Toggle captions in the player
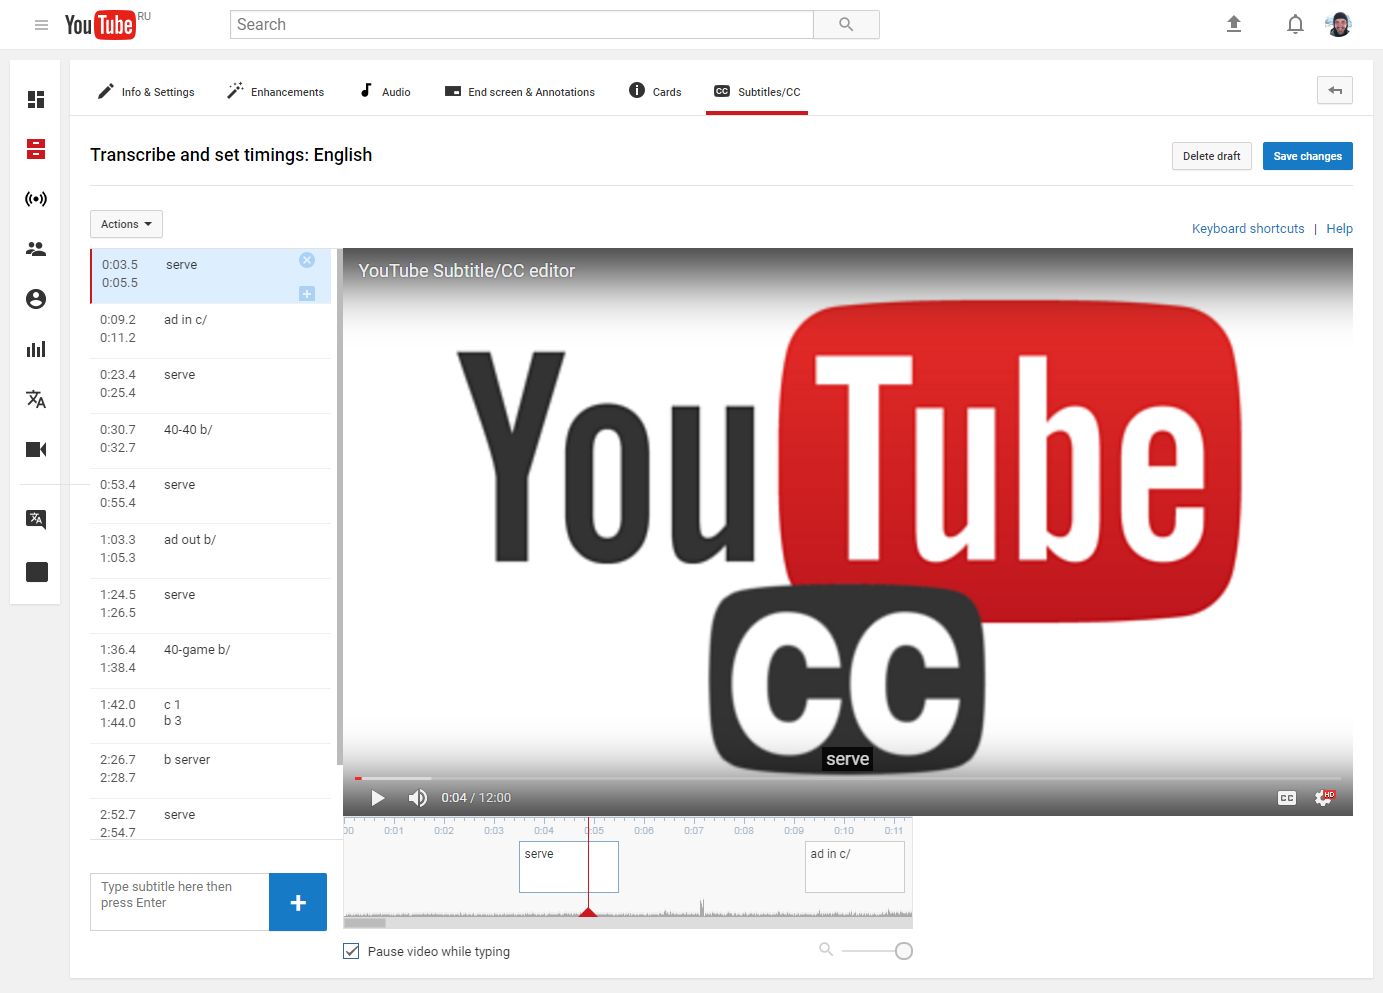The image size is (1383, 993). pos(1287,798)
